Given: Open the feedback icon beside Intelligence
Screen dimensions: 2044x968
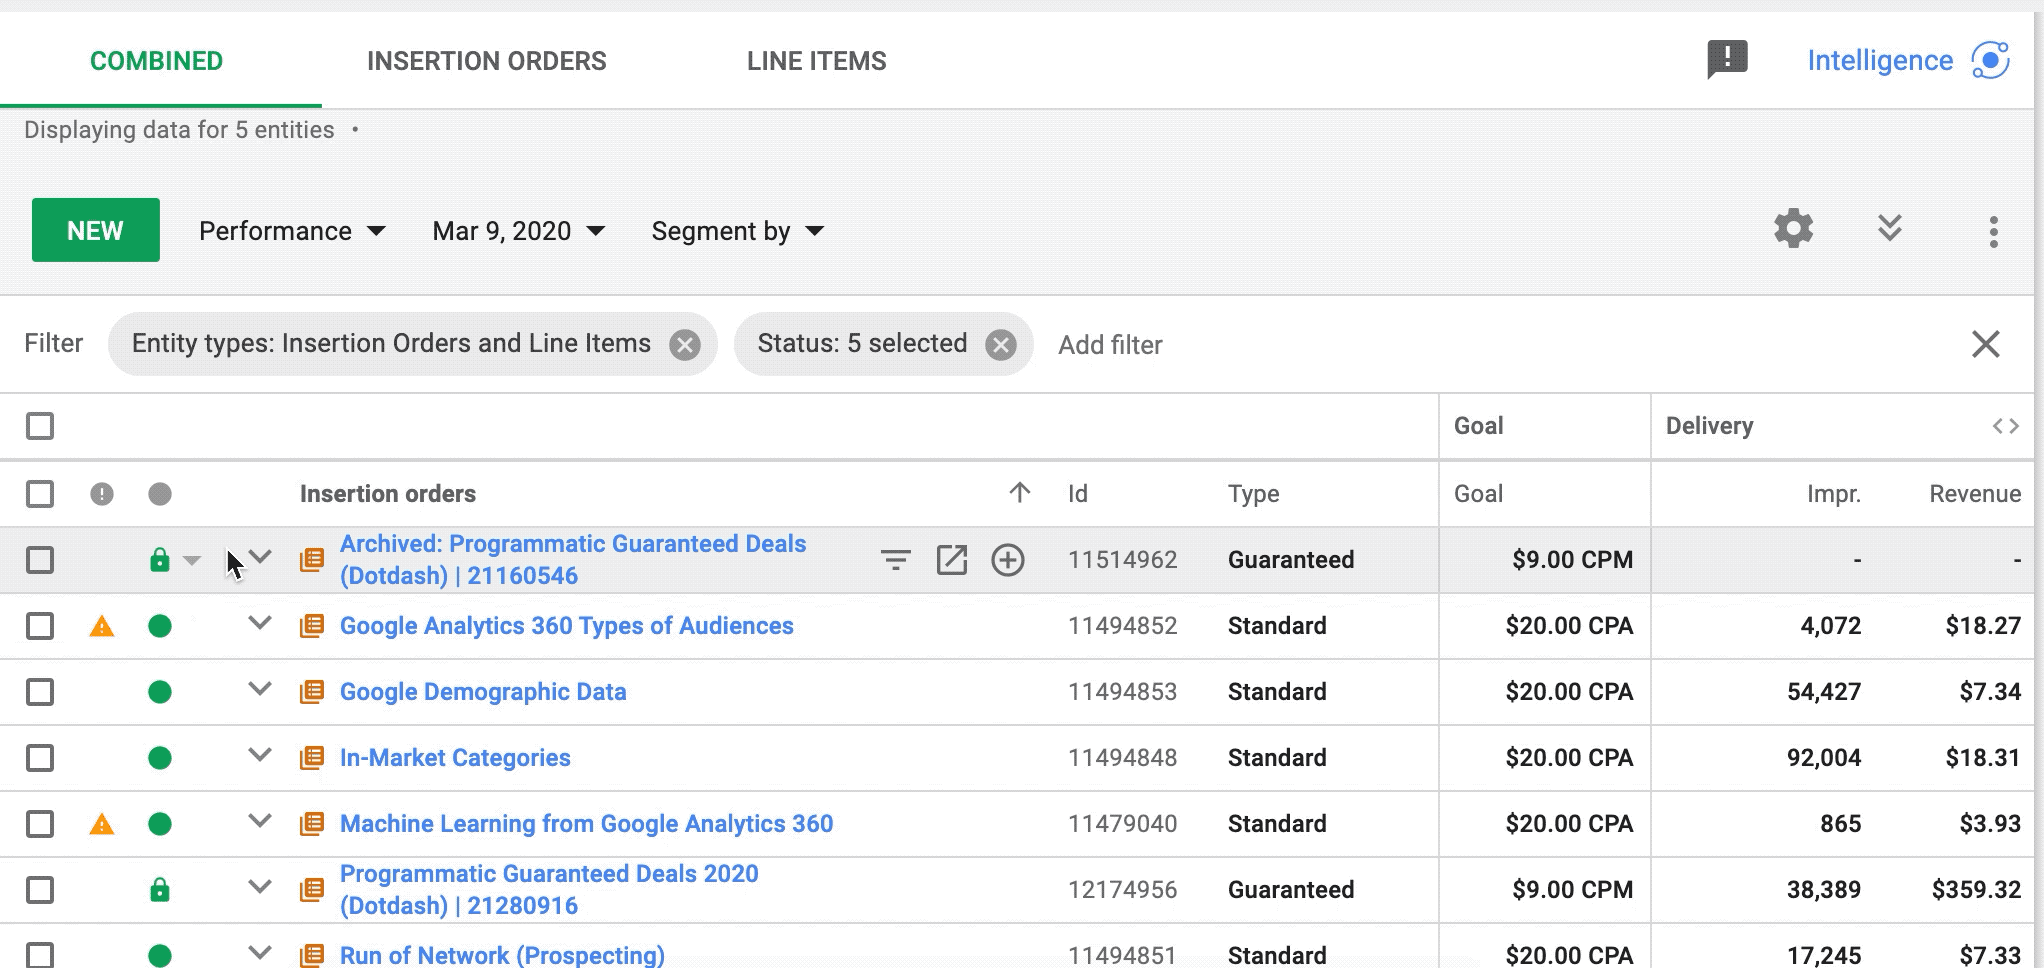Looking at the screenshot, I should pyautogui.click(x=1727, y=59).
